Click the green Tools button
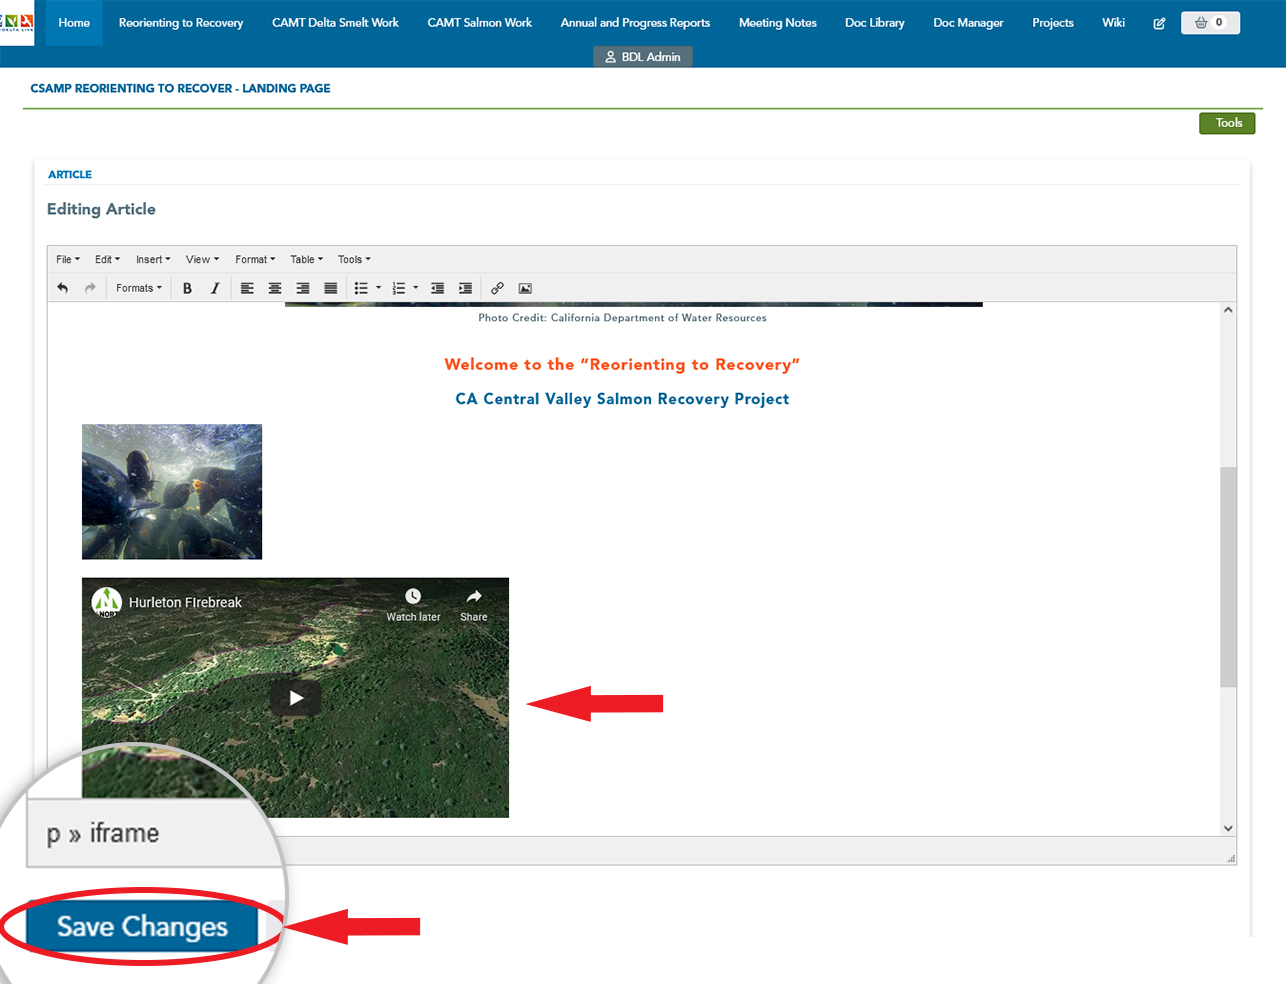 (1227, 123)
